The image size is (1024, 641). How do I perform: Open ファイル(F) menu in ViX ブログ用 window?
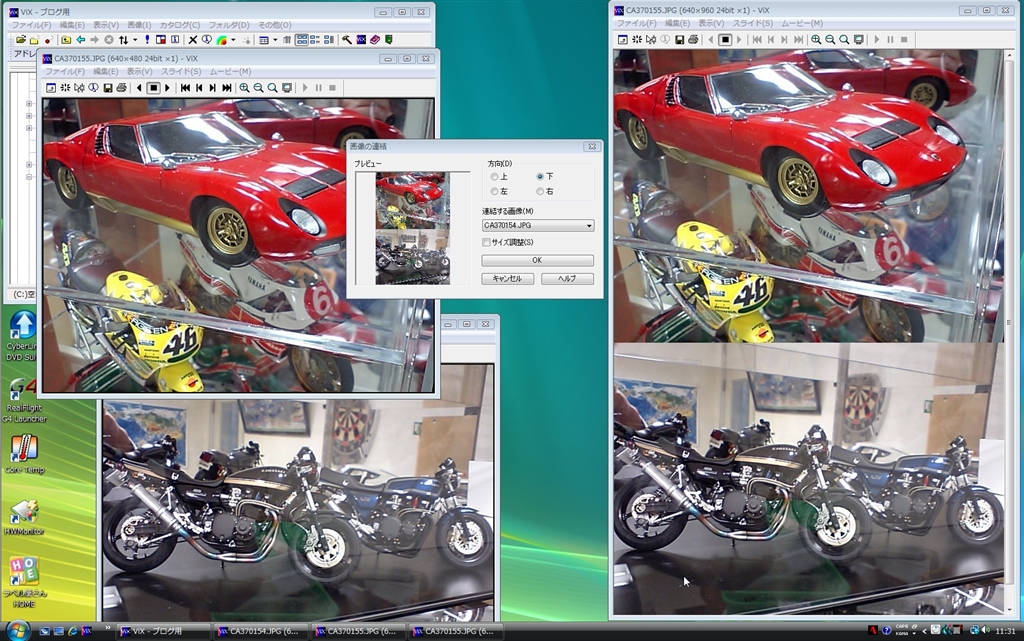(x=31, y=25)
